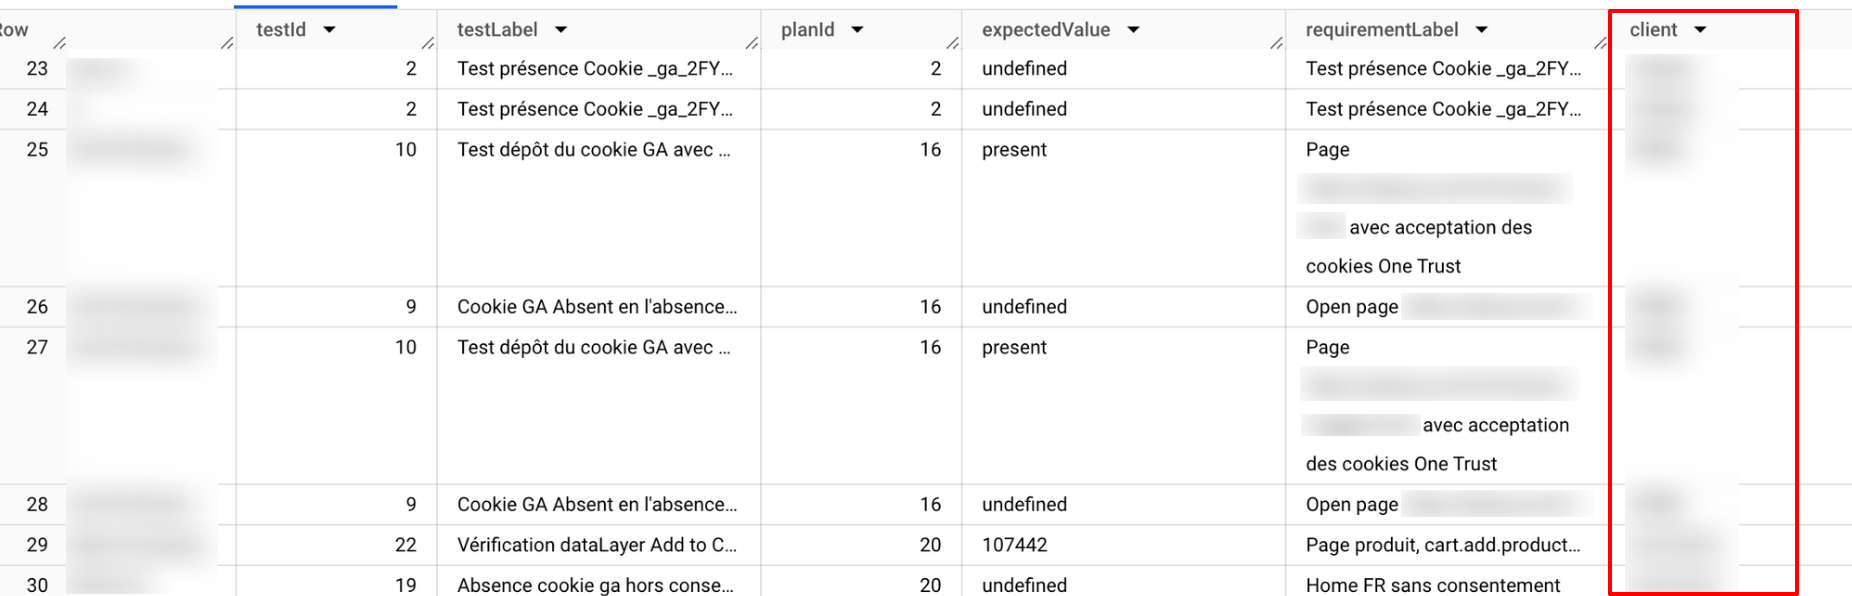Open the testLabel column dropdown arrow

[561, 30]
